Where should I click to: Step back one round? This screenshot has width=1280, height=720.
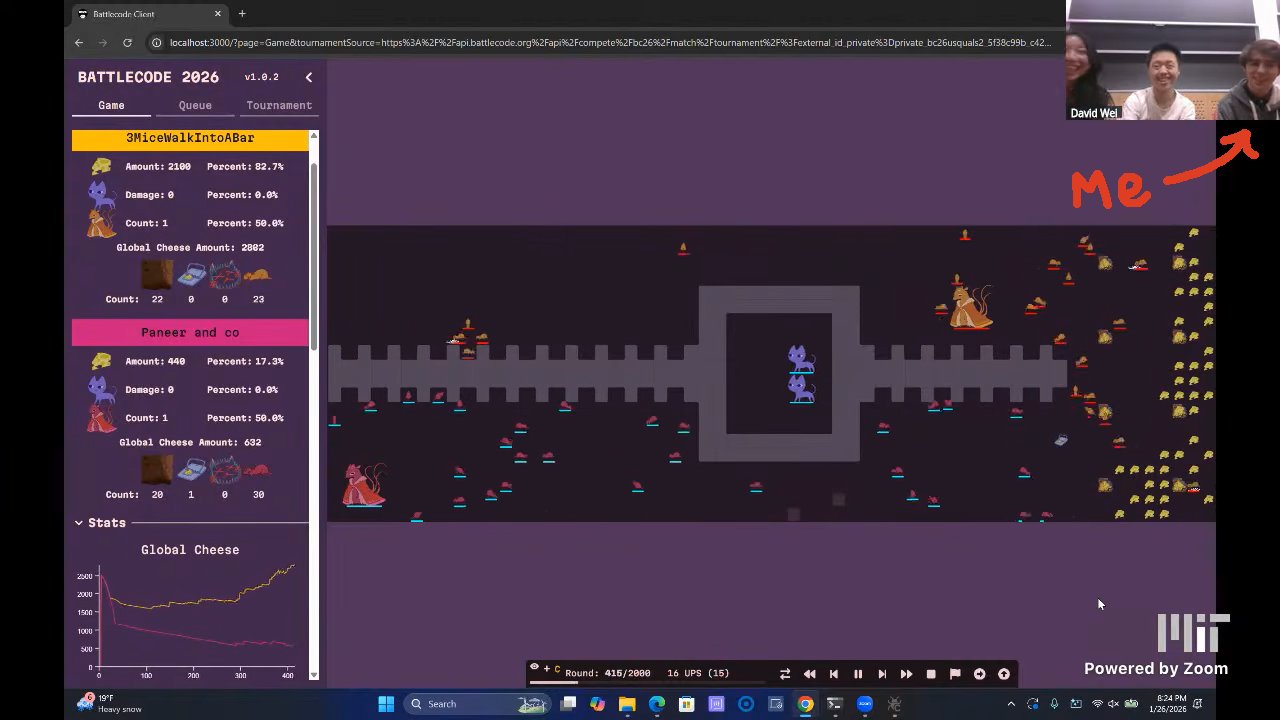833,674
